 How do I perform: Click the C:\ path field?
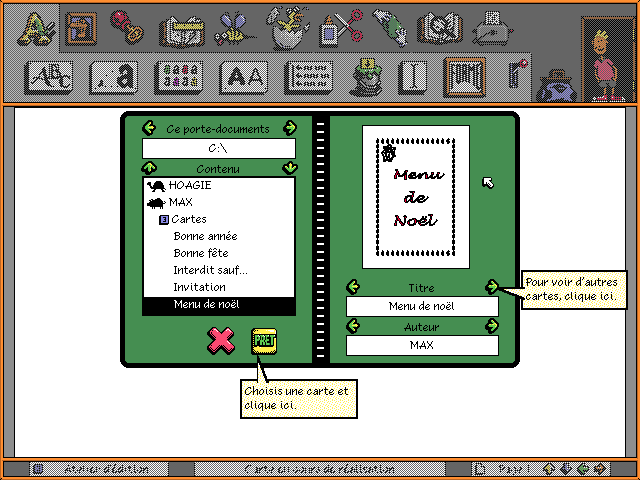point(219,148)
